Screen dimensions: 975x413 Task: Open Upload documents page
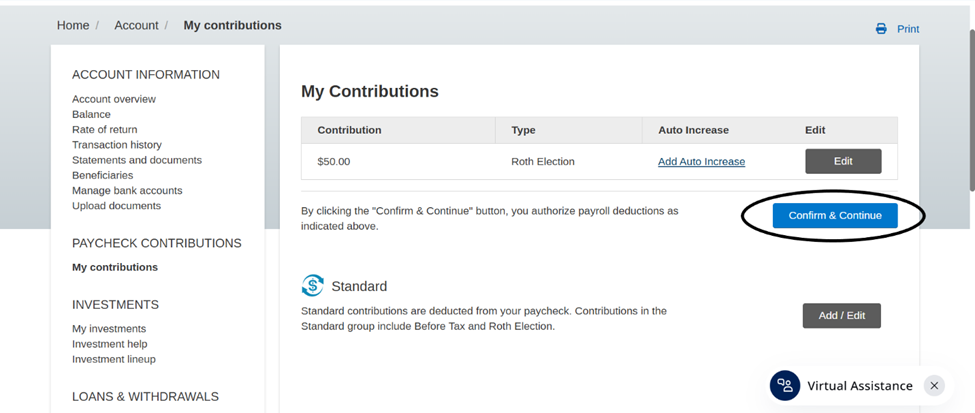click(x=116, y=206)
